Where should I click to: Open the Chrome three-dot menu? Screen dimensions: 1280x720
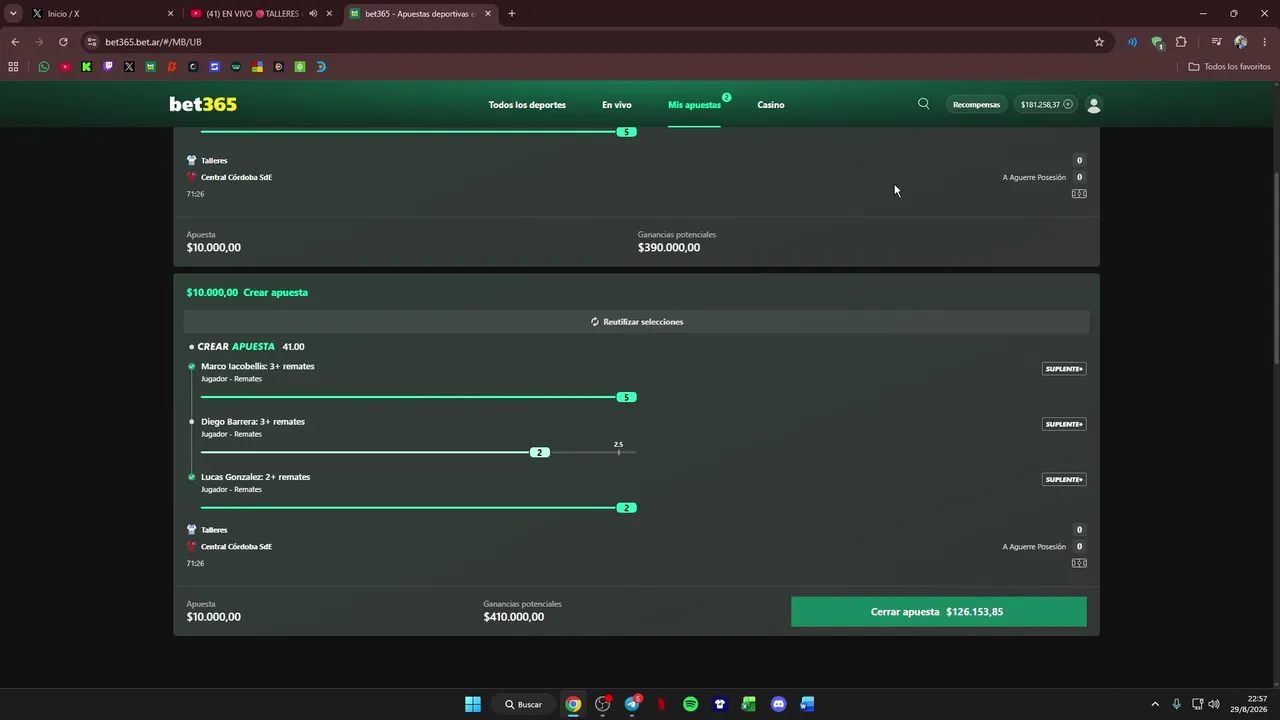click(x=1265, y=42)
